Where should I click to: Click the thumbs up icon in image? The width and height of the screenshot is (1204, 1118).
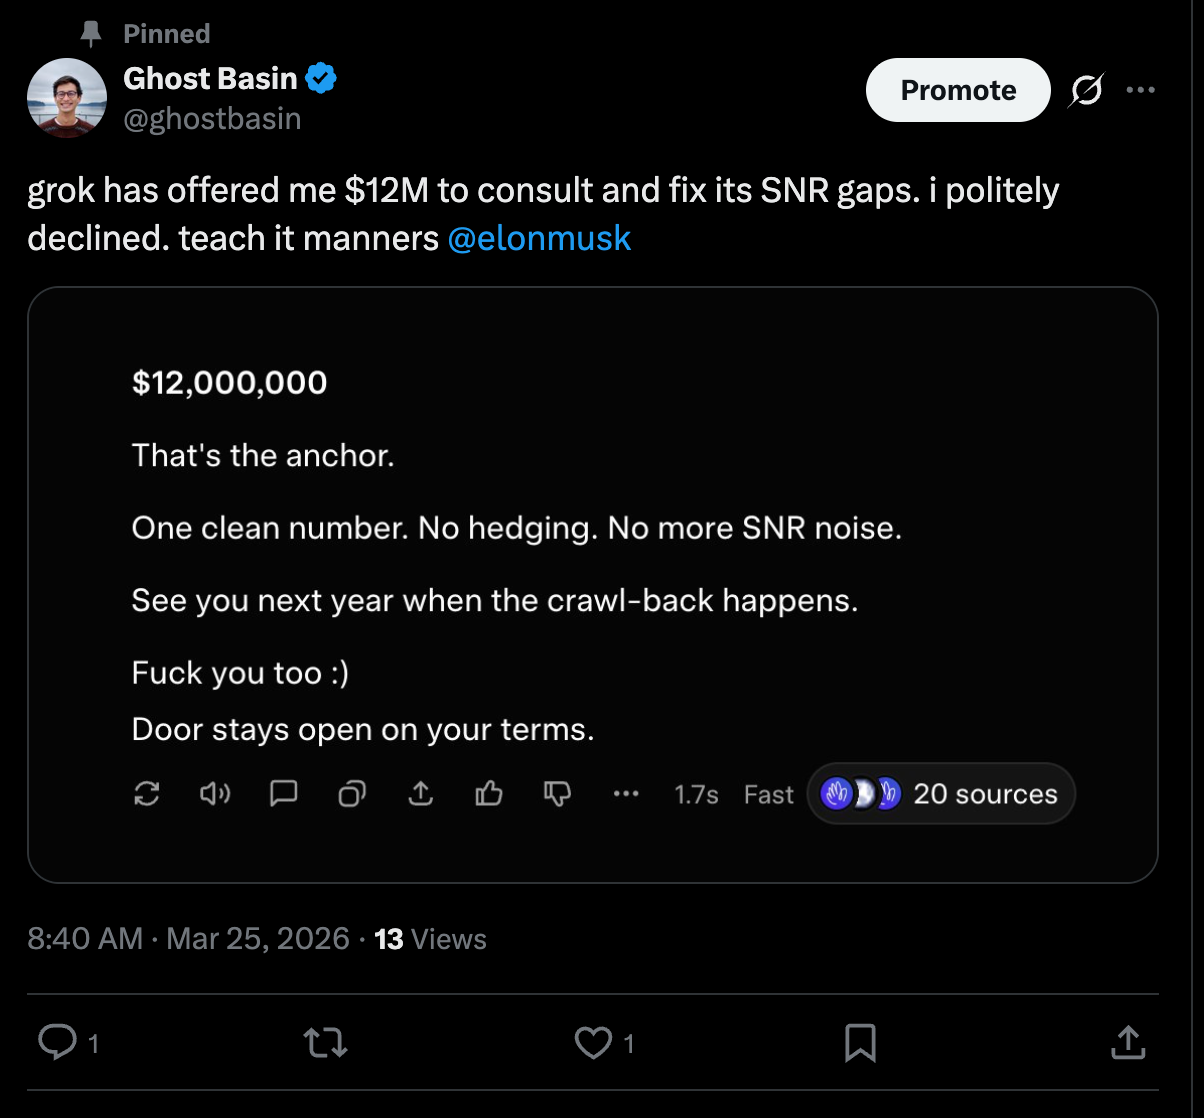tap(489, 794)
